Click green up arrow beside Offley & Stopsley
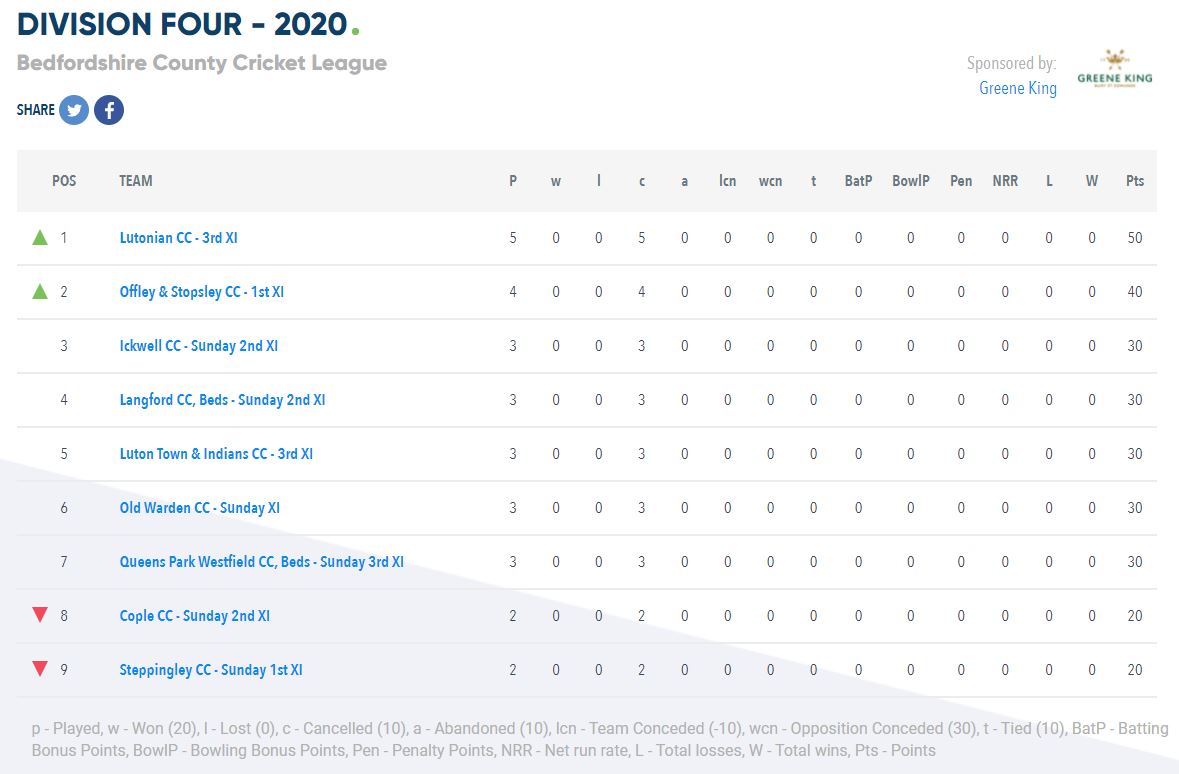Viewport: 1179px width, 774px height. click(x=40, y=292)
